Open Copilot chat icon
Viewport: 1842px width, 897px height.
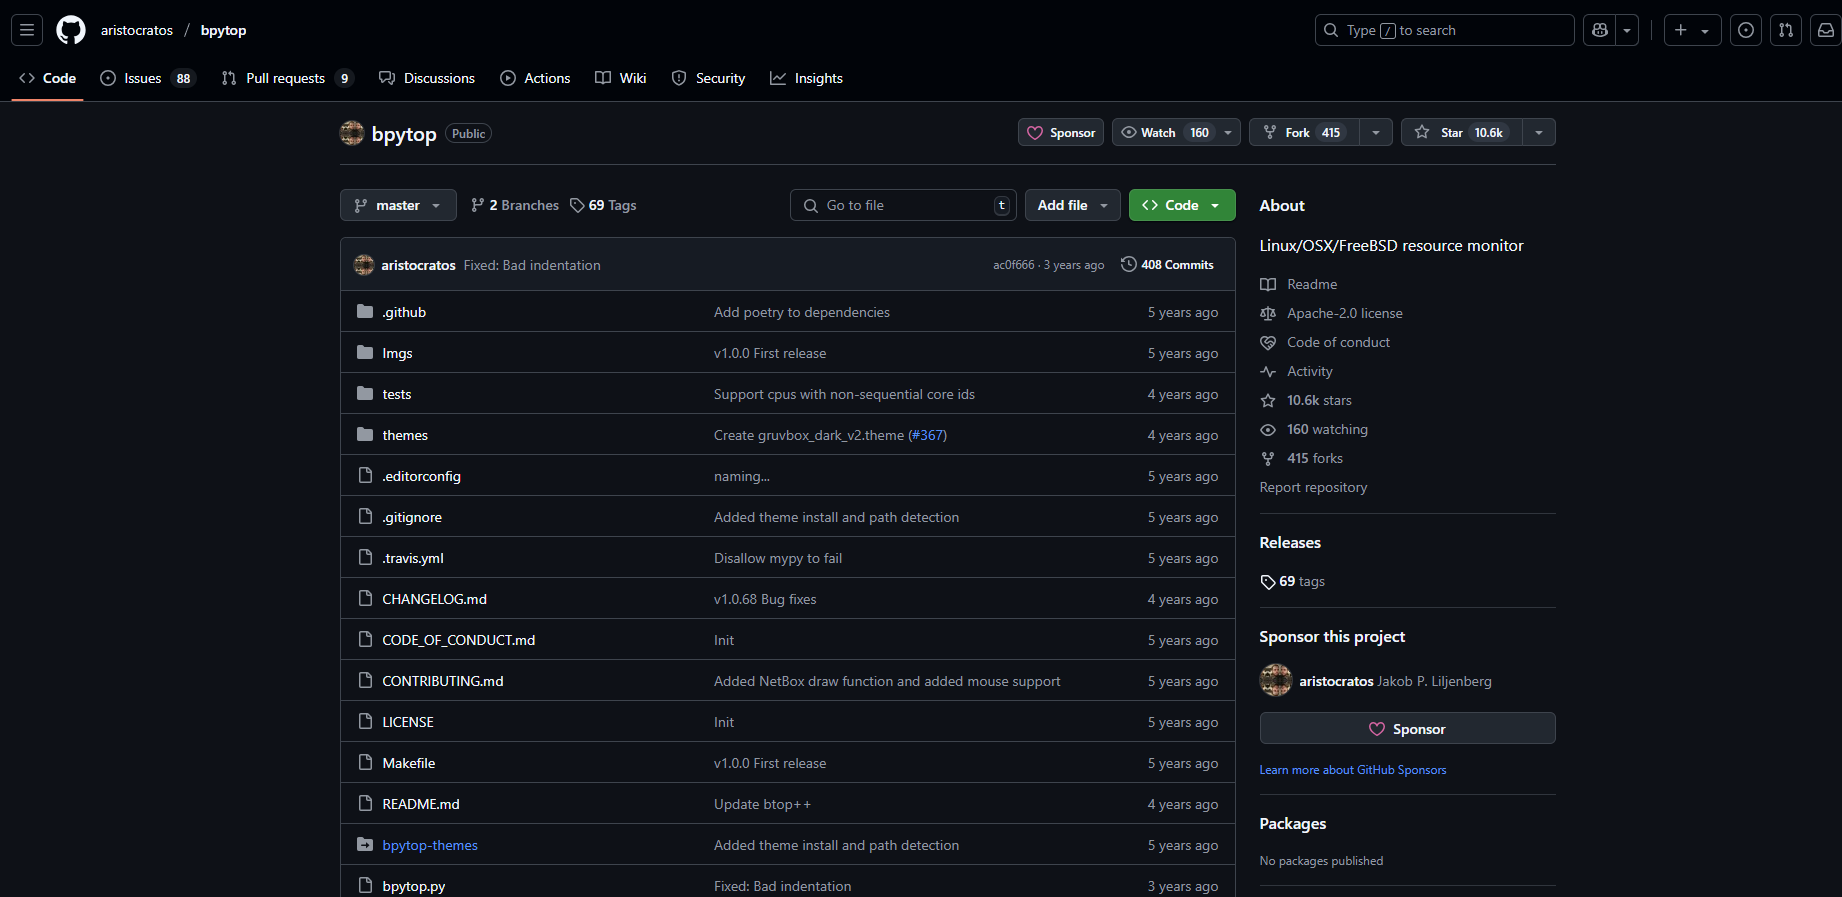(x=1600, y=30)
